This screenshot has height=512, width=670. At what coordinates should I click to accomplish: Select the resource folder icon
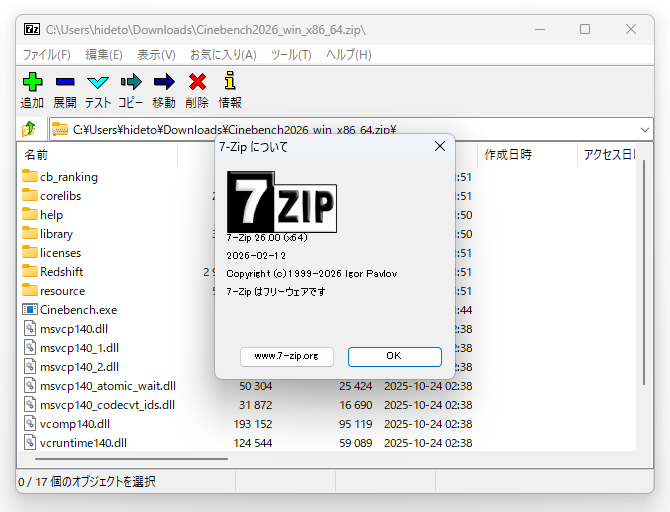29,290
